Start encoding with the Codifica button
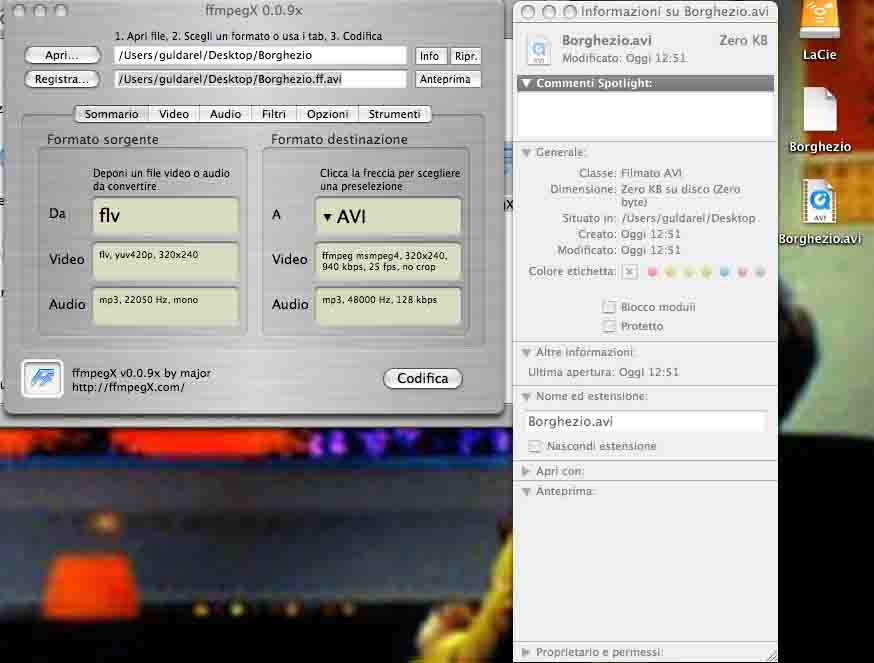This screenshot has width=874, height=663. 423,379
